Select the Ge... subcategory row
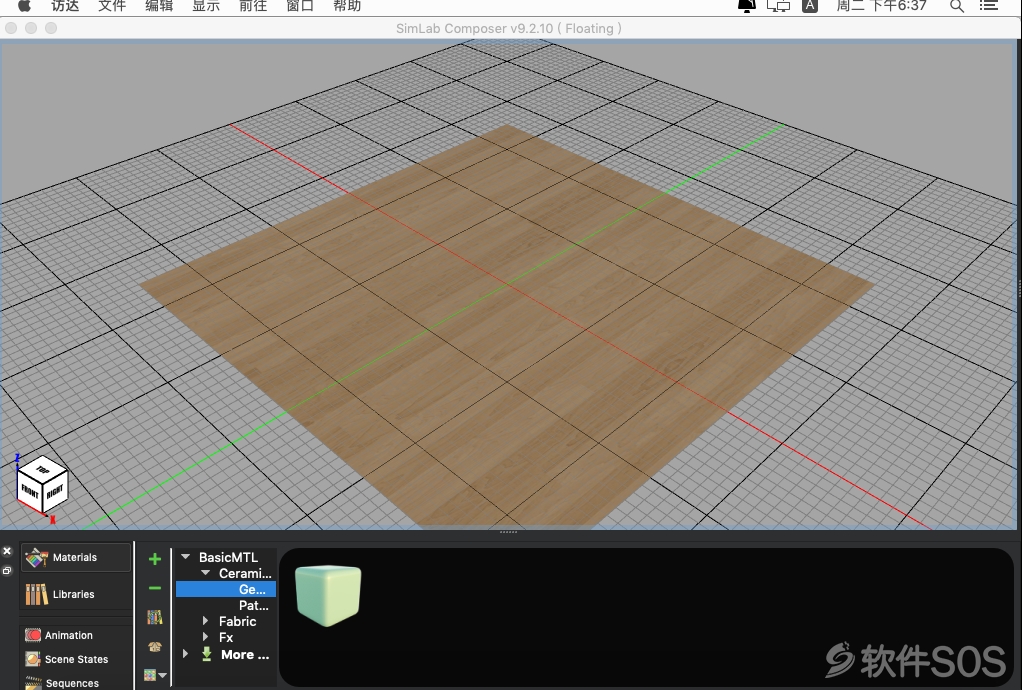This screenshot has height=690, width=1022. point(226,589)
